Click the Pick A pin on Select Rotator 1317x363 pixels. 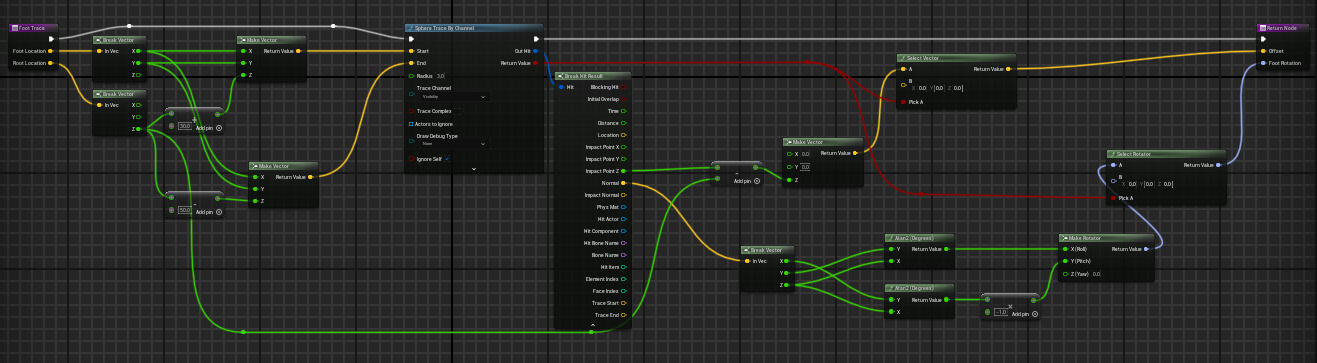tap(1113, 198)
